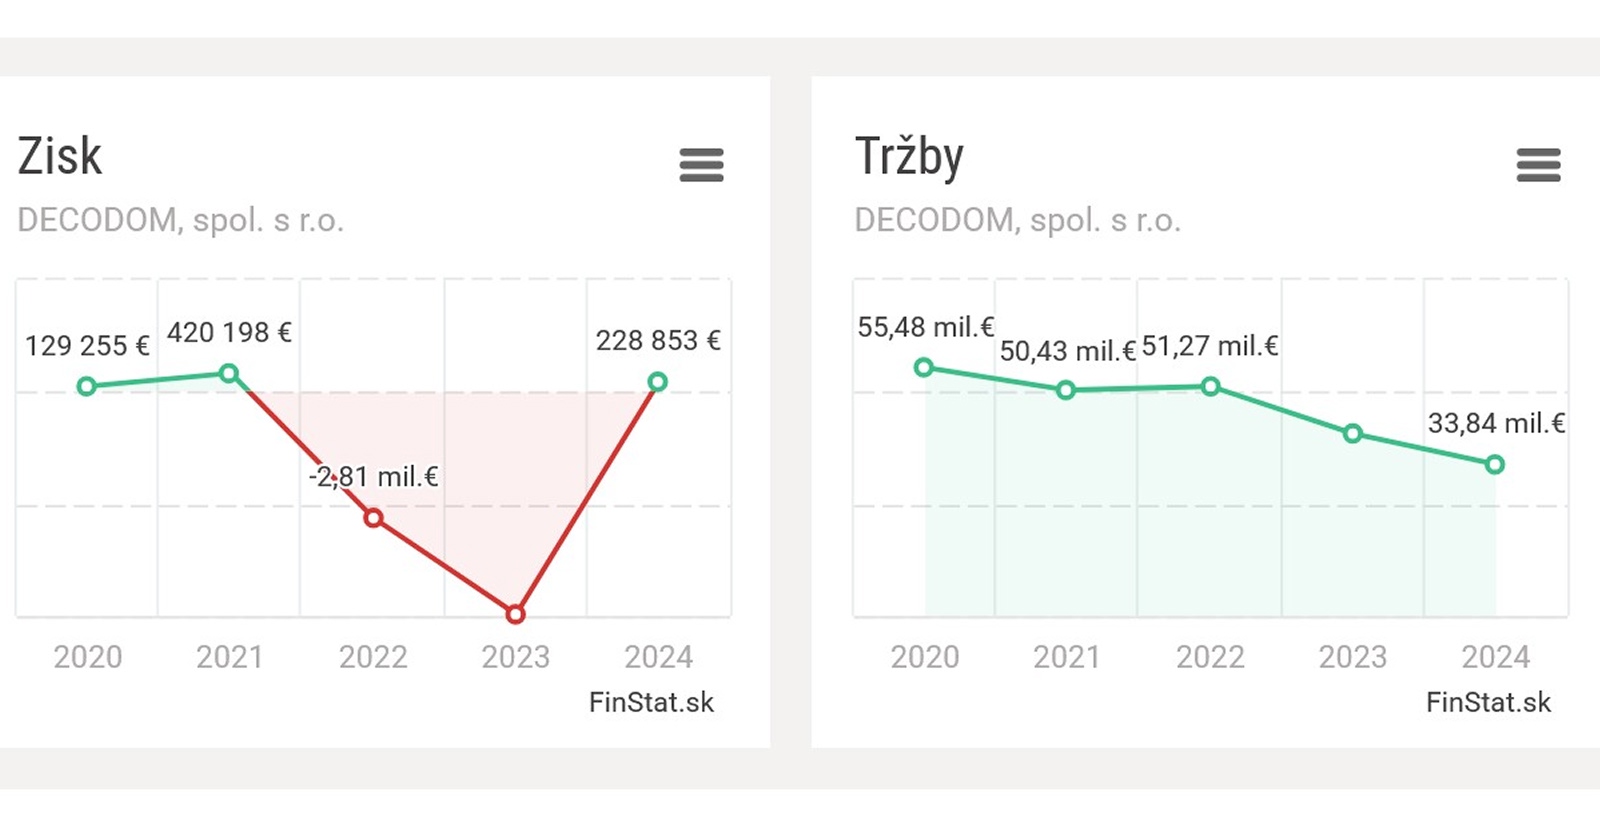Open the FinStat.sk link under Tržby chart
Viewport: 1600px width, 840px height.
pos(1488,702)
